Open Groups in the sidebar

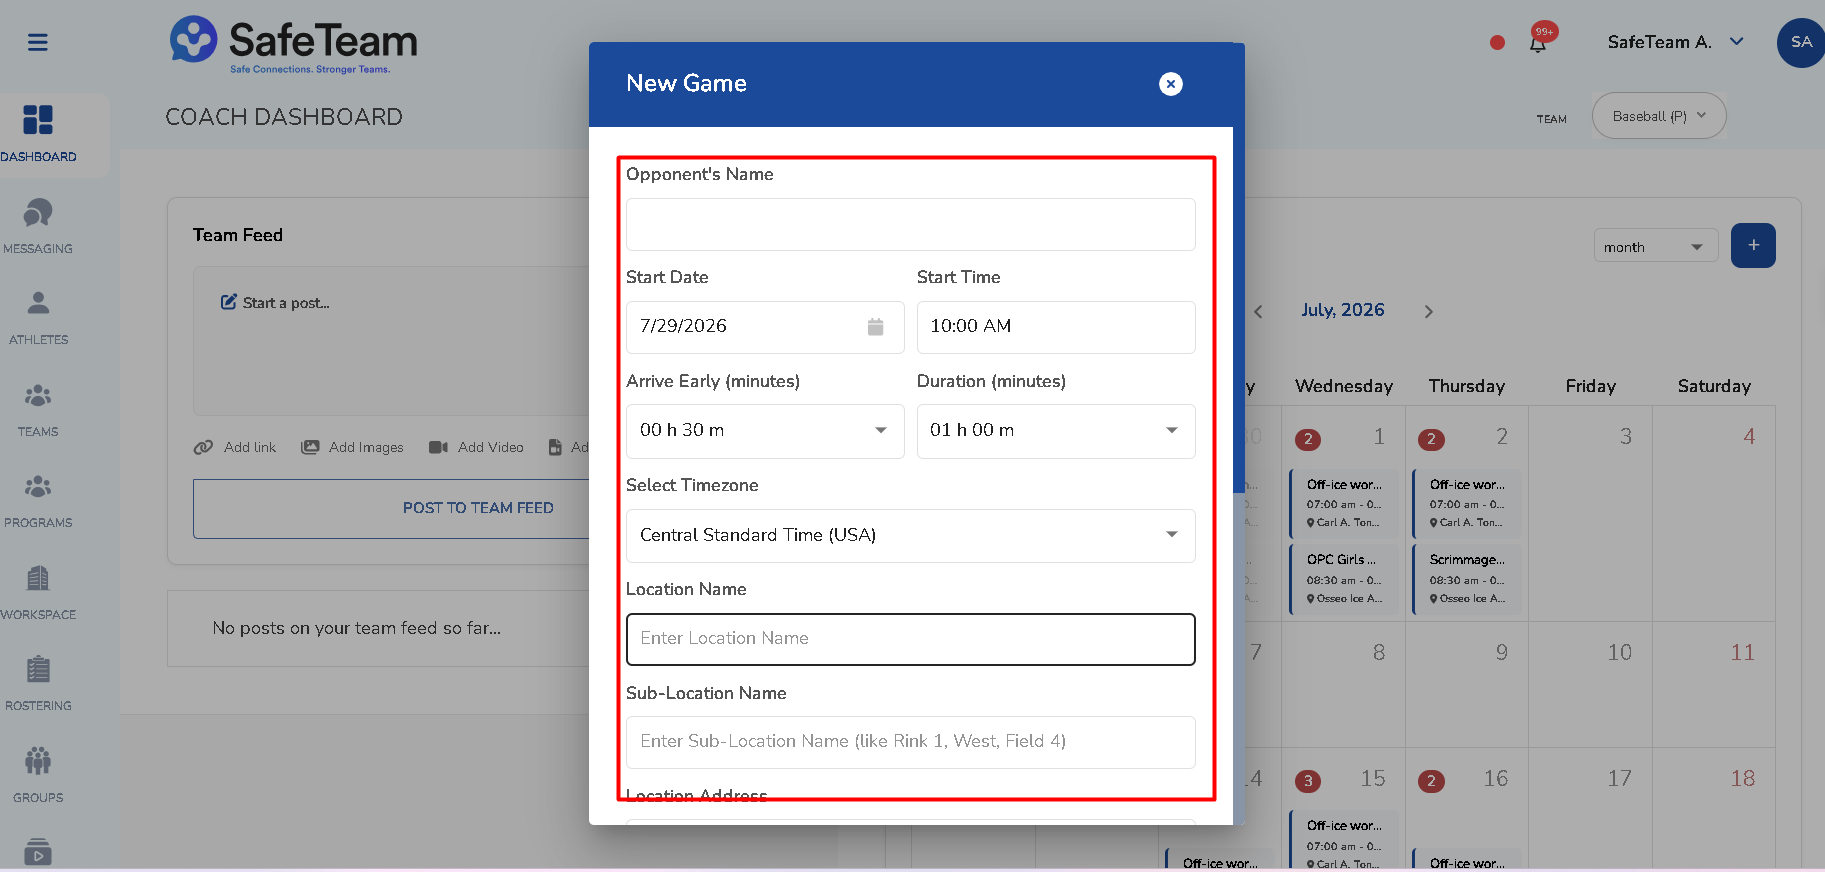point(38,776)
